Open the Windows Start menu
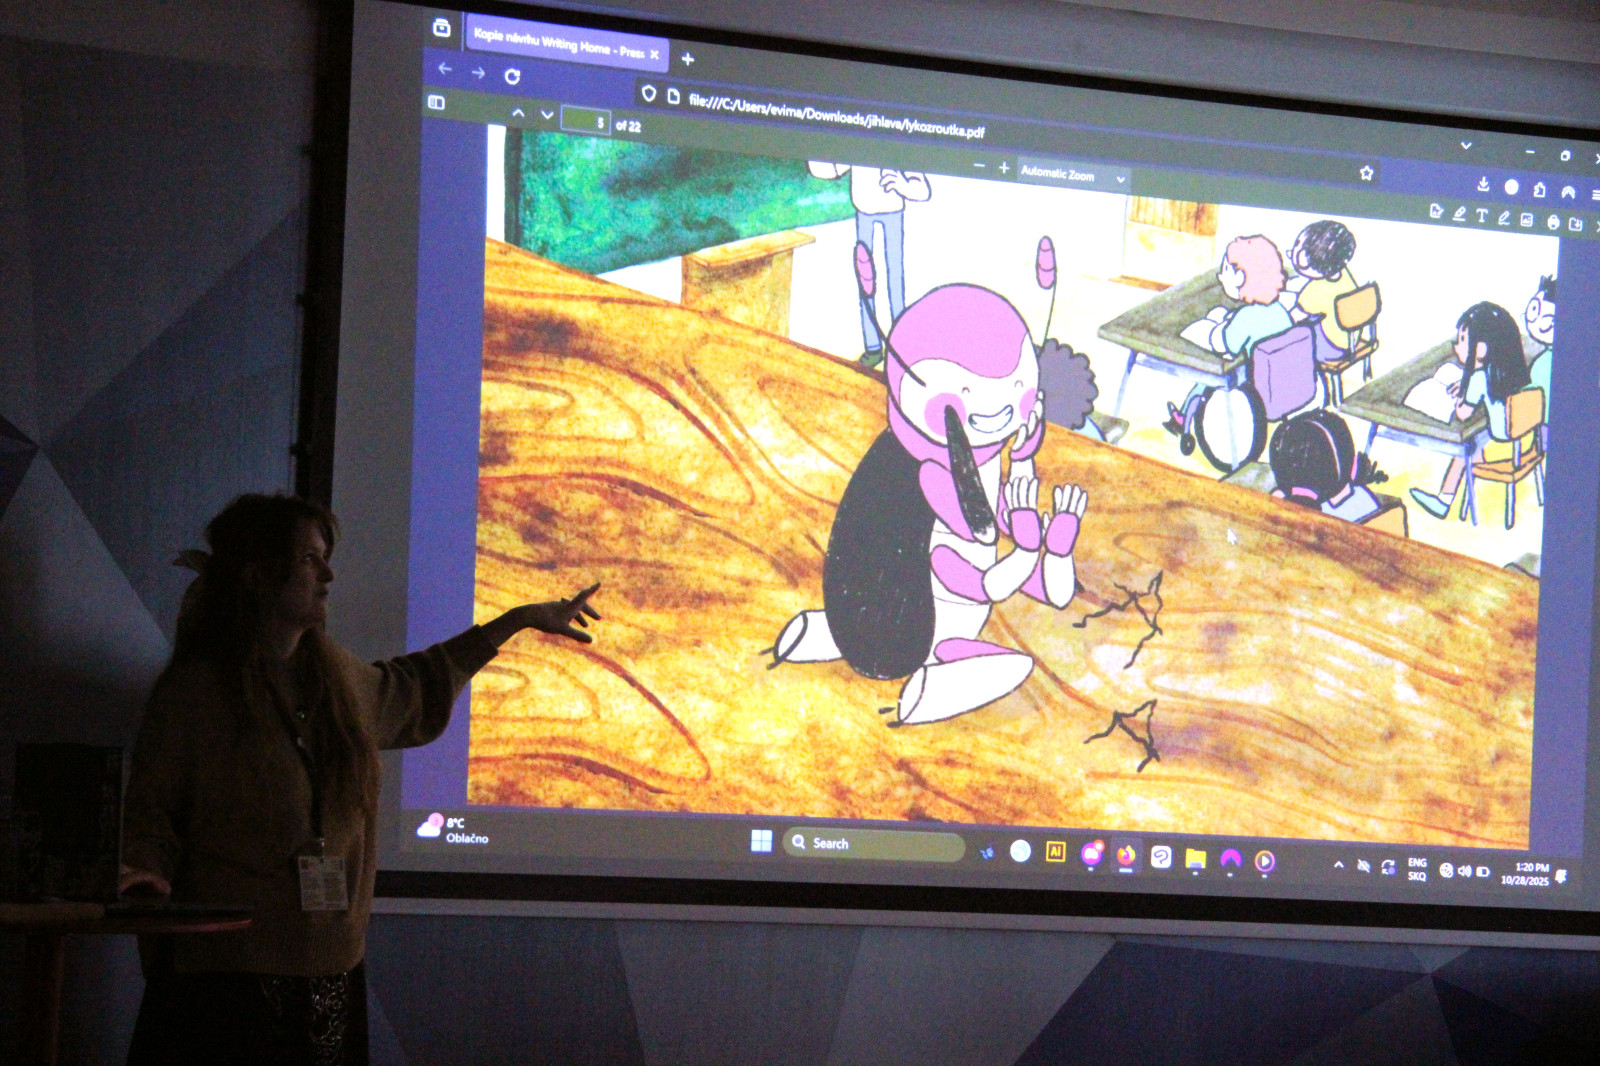Screen dimensions: 1600x1066 (x=761, y=841)
